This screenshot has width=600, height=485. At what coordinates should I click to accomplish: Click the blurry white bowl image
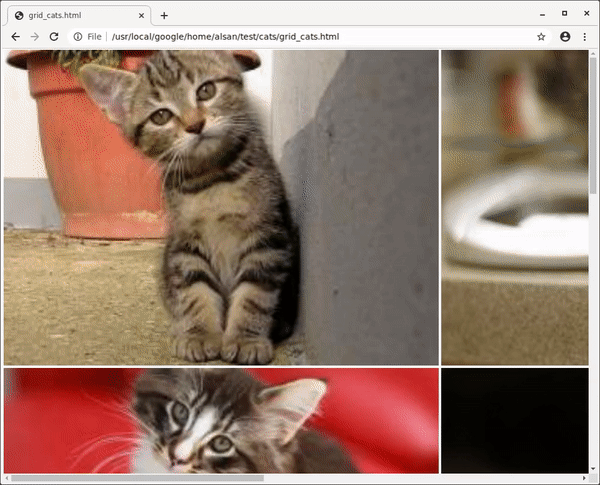point(515,207)
